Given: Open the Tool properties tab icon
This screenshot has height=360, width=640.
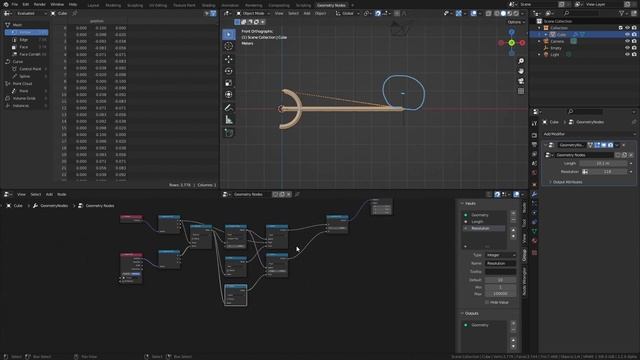Looking at the screenshot, I should point(534,124).
